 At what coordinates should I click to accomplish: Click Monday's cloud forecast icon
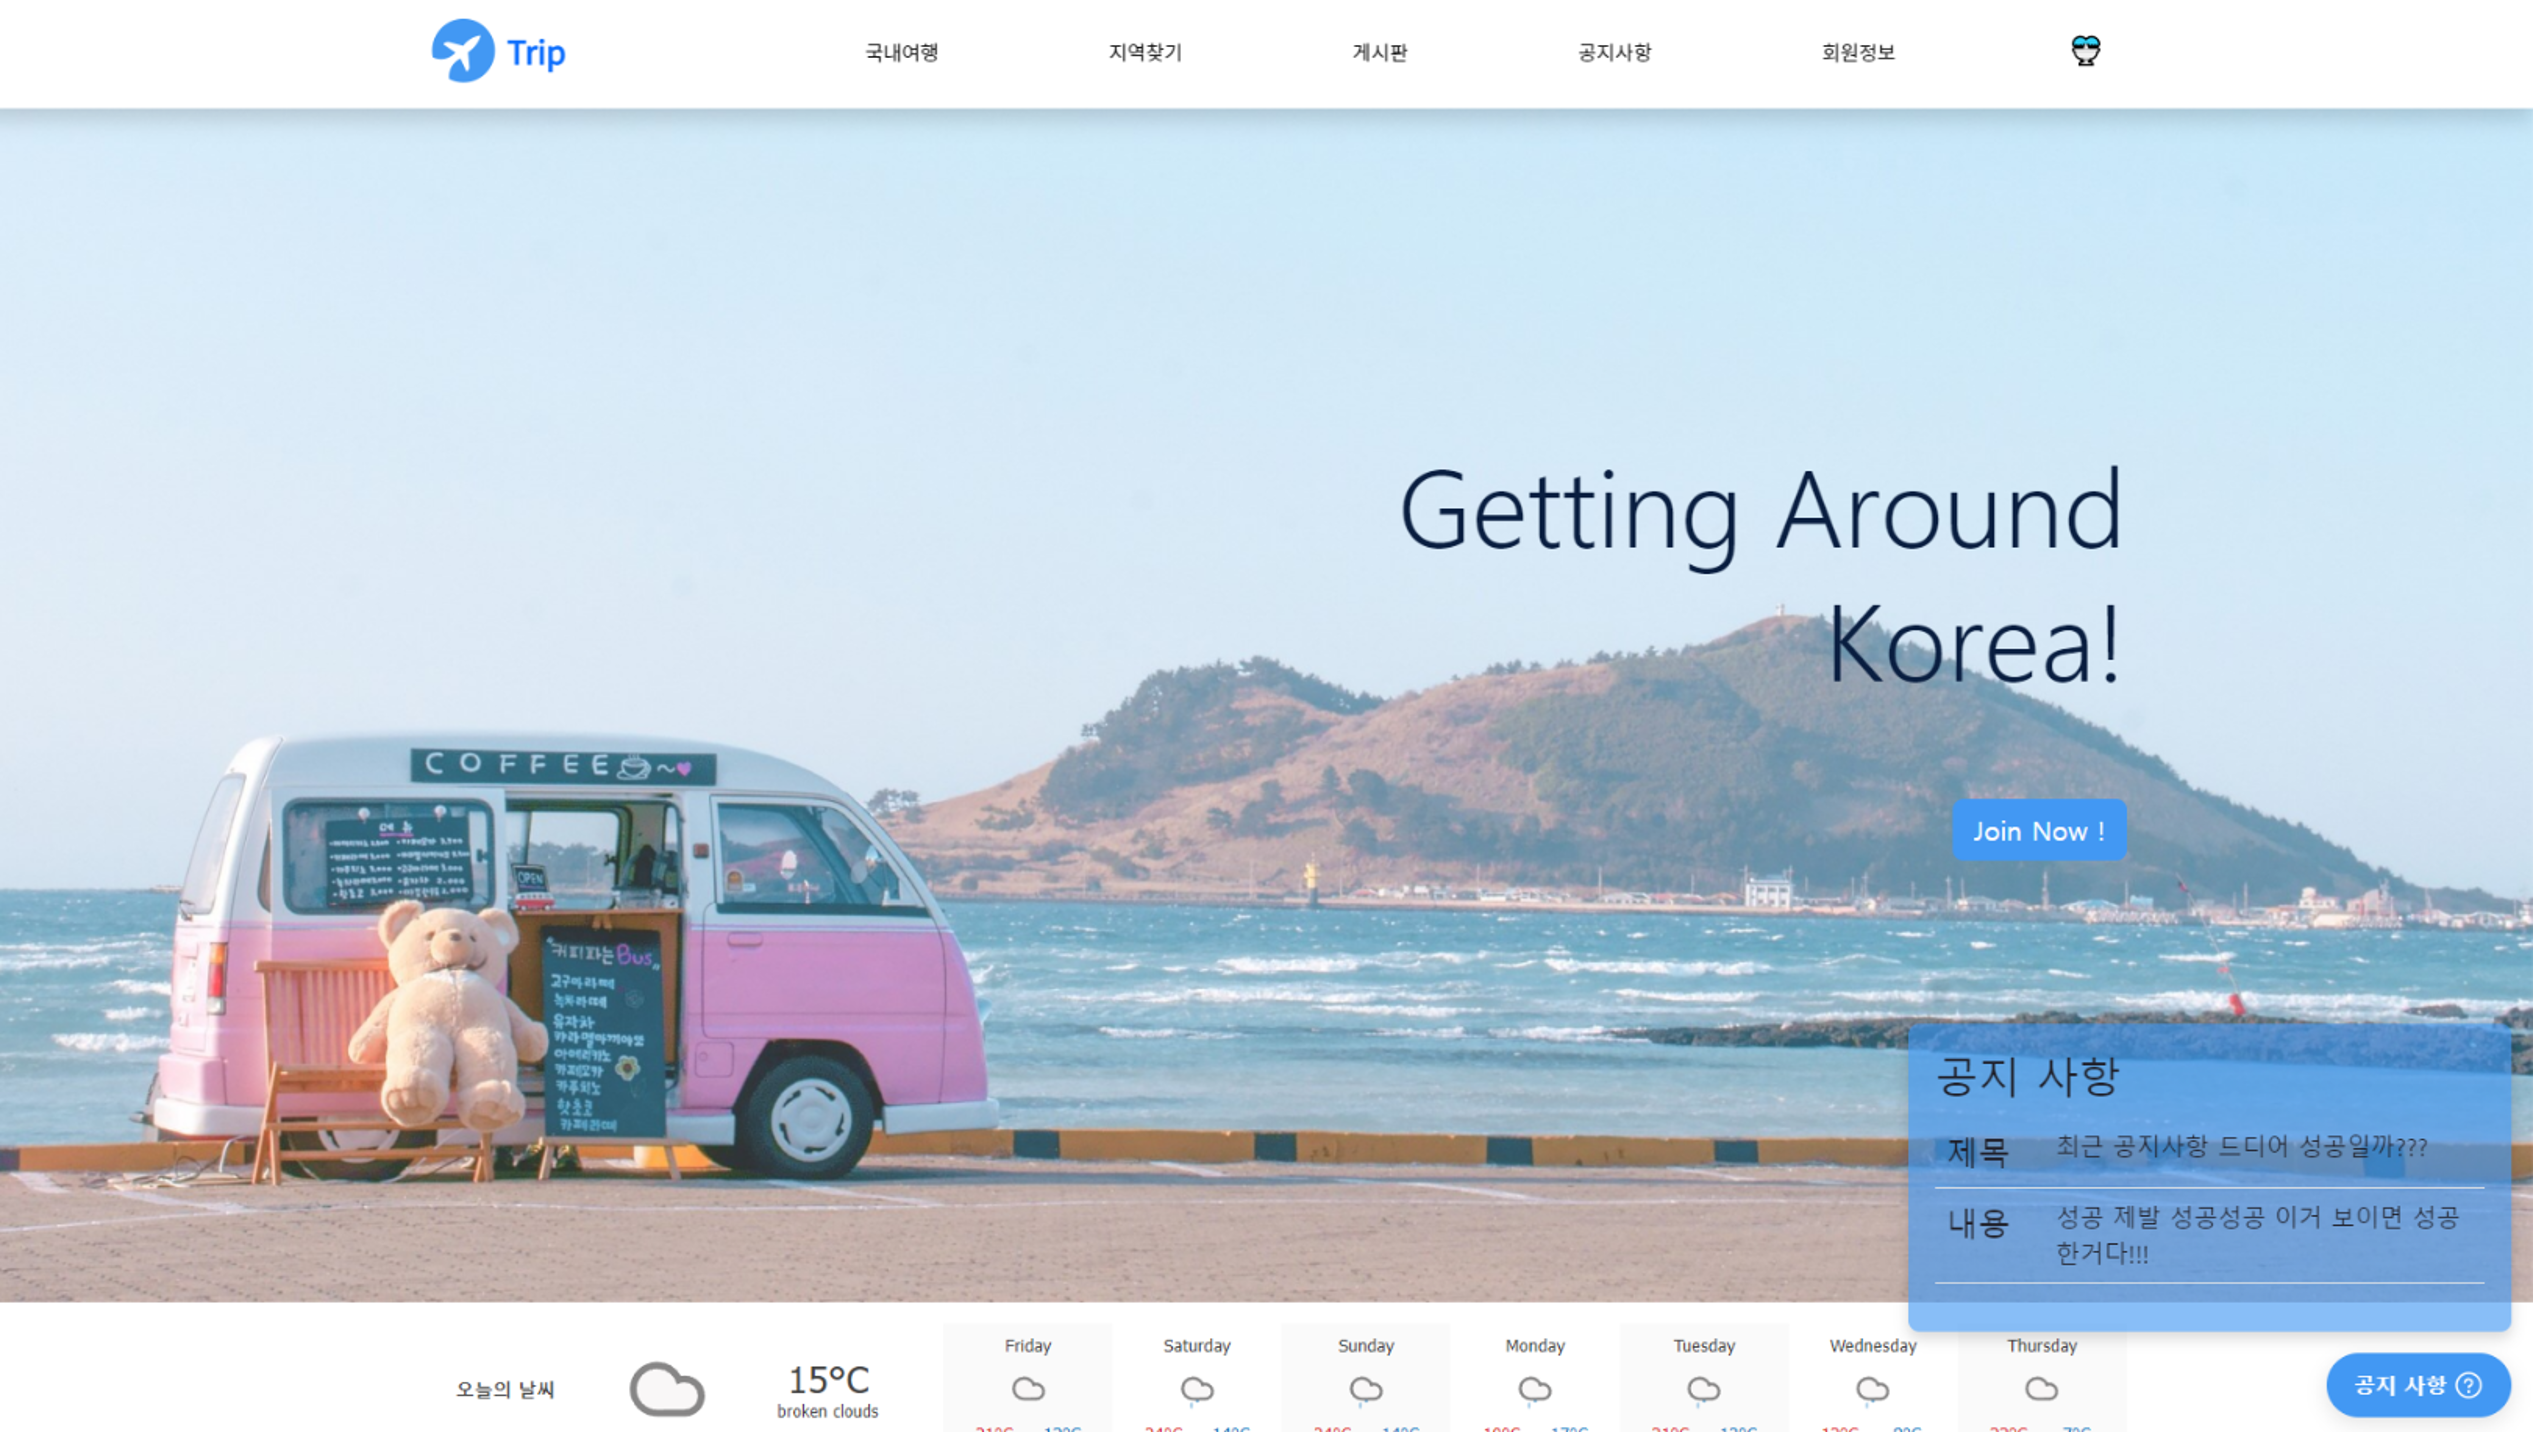[x=1534, y=1388]
